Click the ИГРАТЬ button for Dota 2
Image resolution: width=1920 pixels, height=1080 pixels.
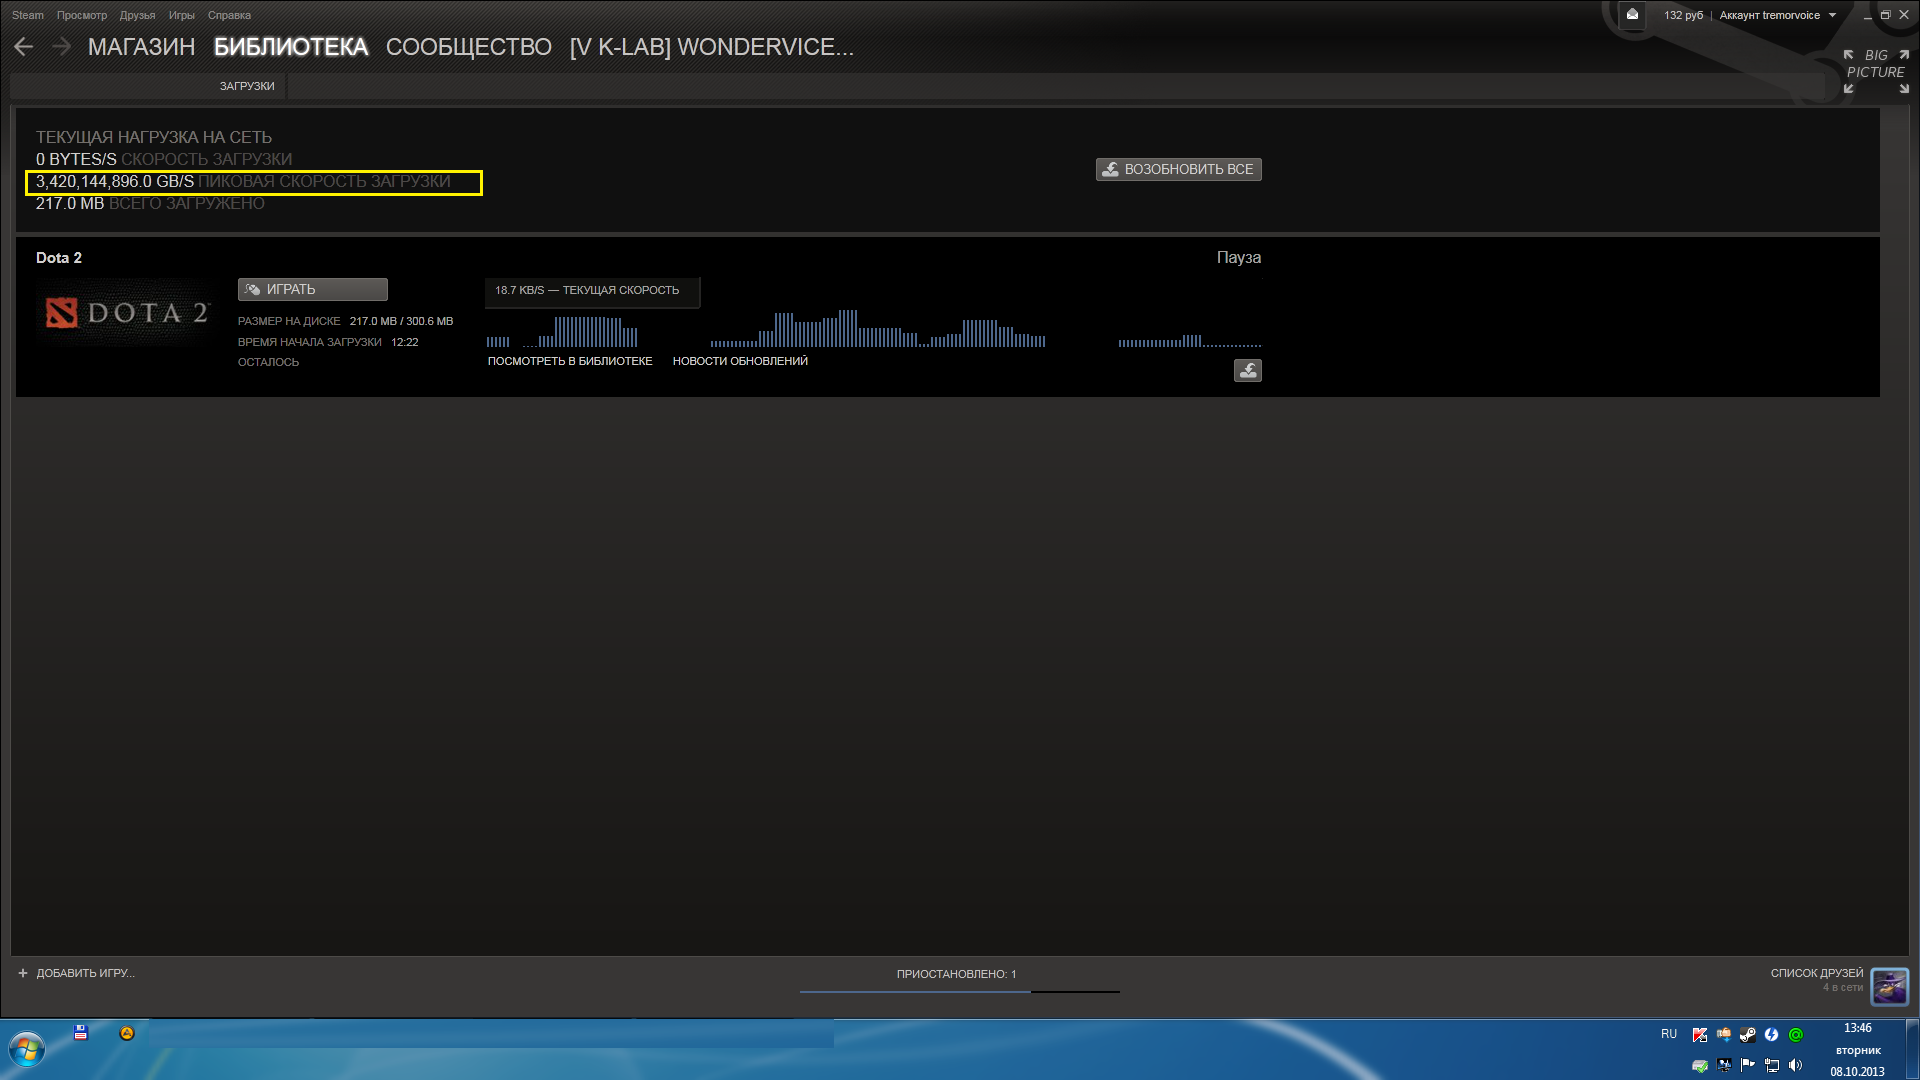[313, 289]
